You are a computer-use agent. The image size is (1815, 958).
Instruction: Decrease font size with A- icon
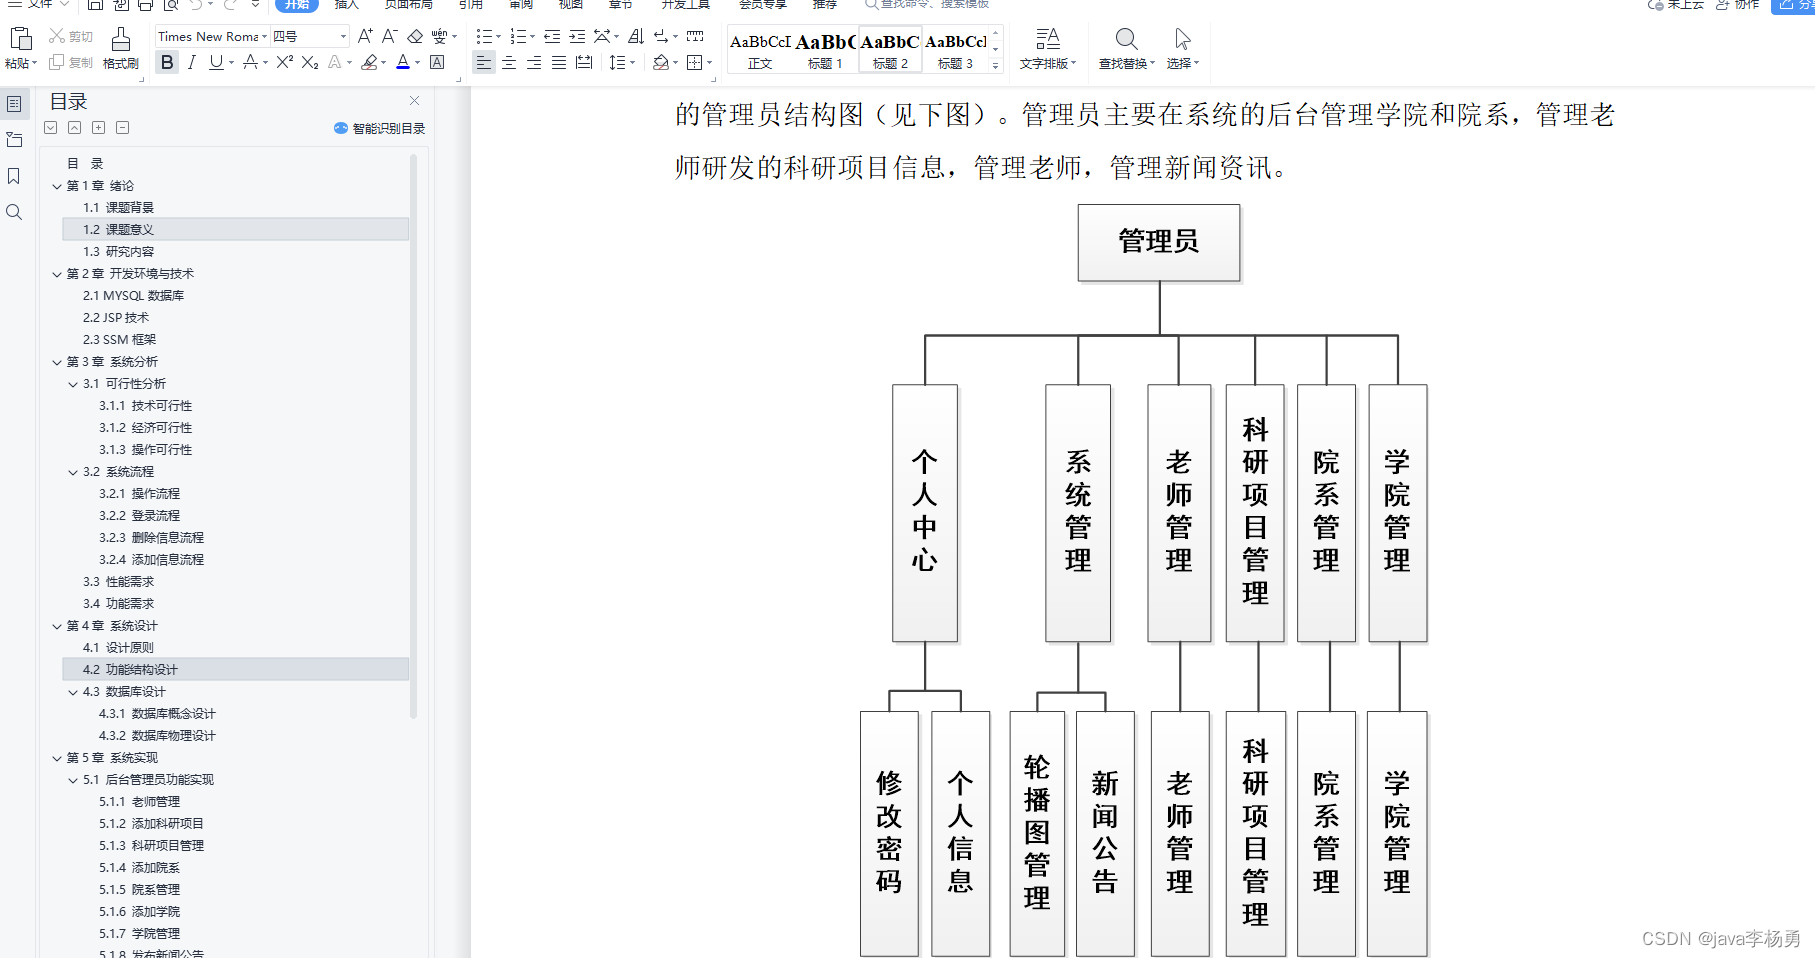click(390, 37)
